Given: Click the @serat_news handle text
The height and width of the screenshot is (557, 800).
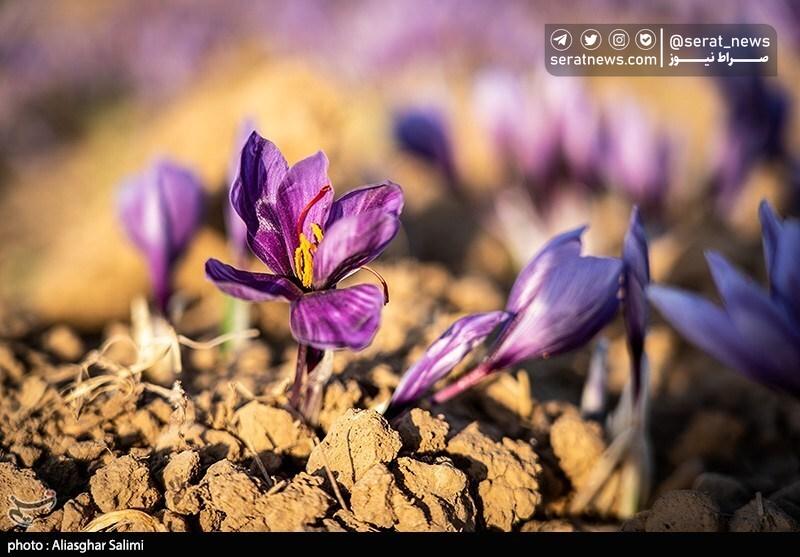Looking at the screenshot, I should coord(719,41).
